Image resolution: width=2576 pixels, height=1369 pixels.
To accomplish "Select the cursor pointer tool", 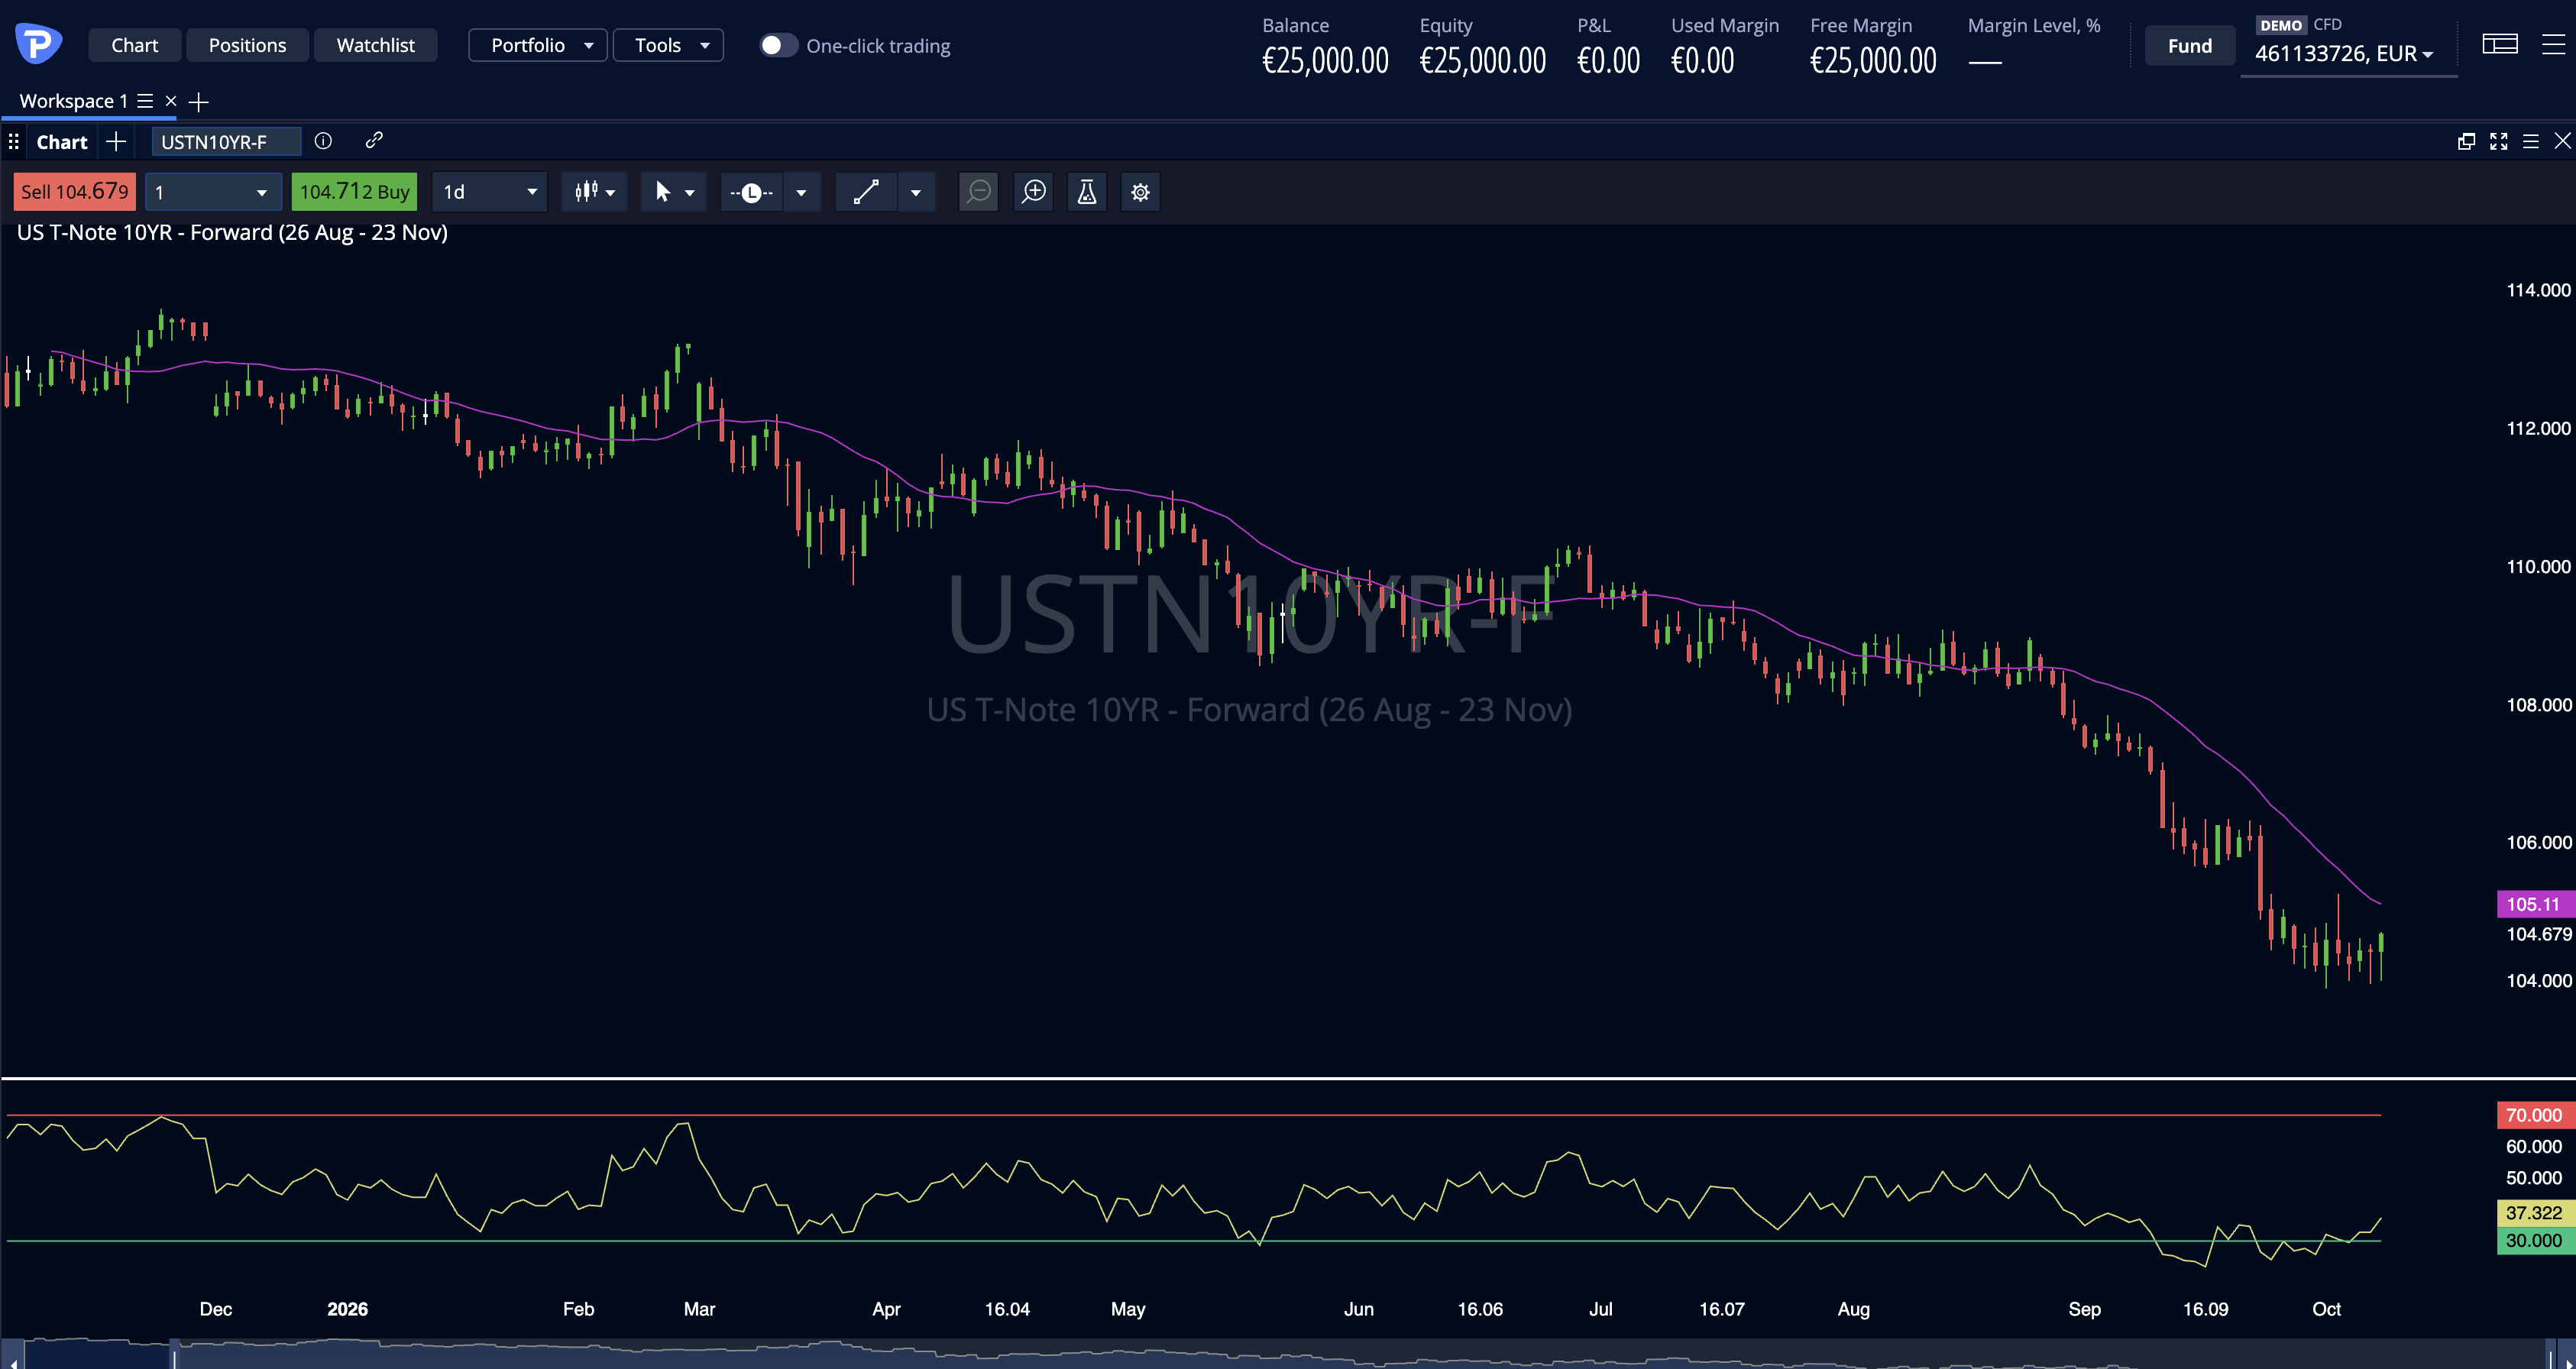I will [x=662, y=192].
